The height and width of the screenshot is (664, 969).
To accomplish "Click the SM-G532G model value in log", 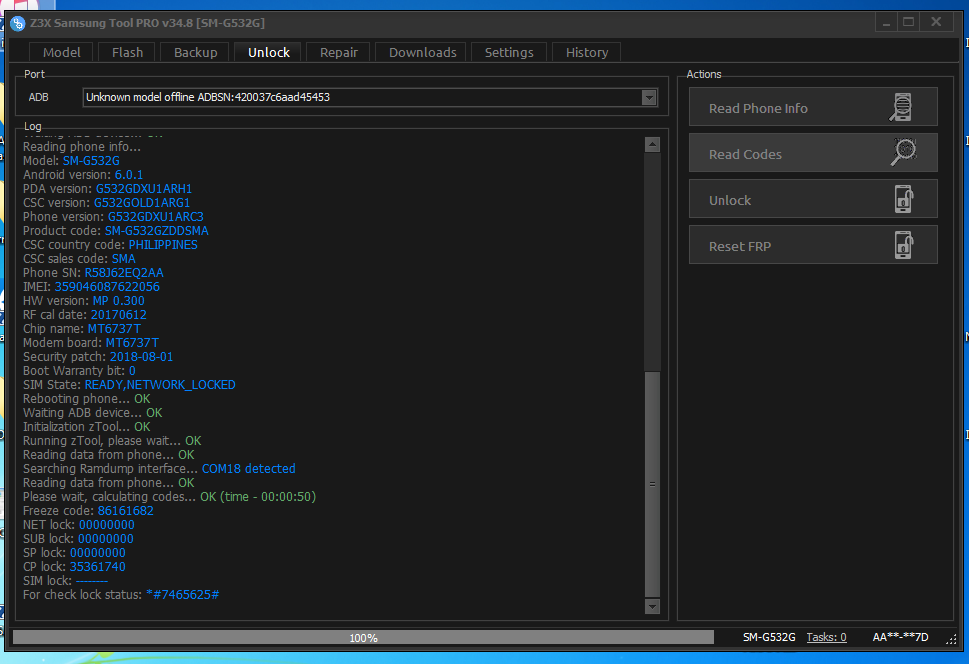I will coord(91,161).
